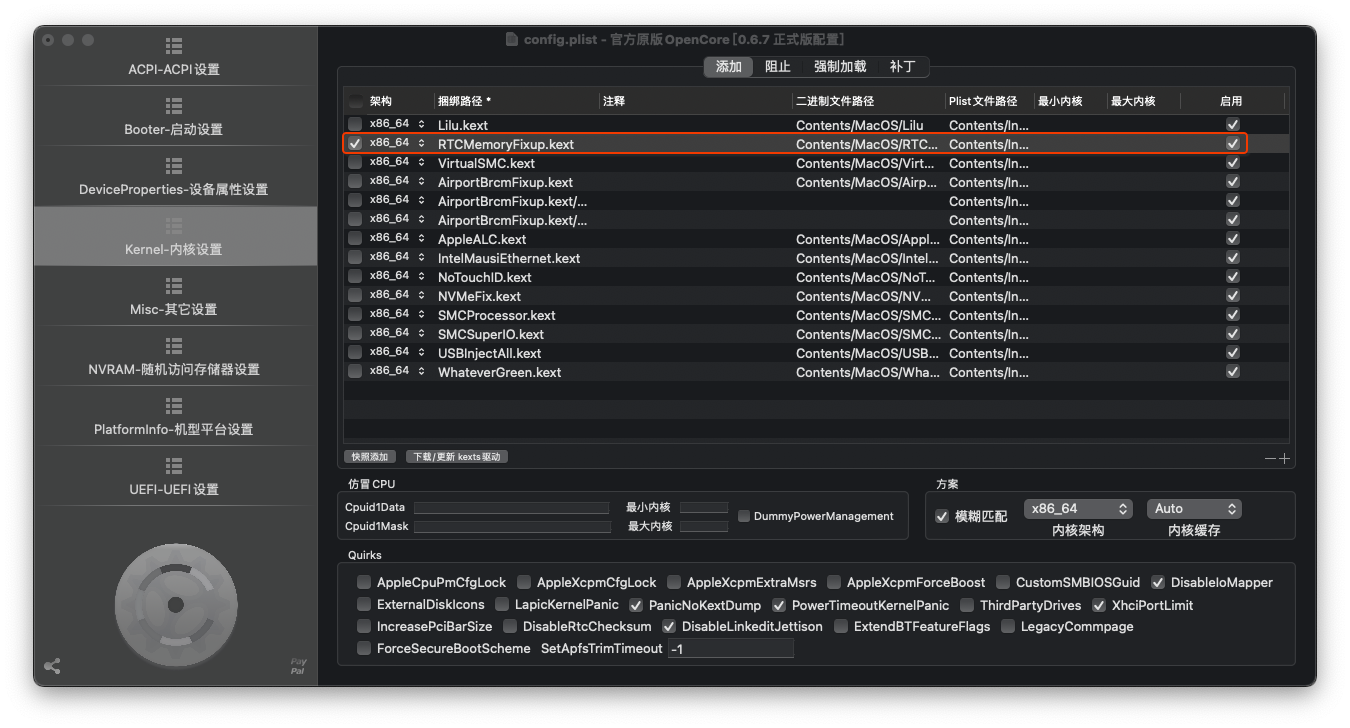This screenshot has width=1350, height=728.
Task: Disable the DisableIoMapper quirk
Action: [x=1158, y=582]
